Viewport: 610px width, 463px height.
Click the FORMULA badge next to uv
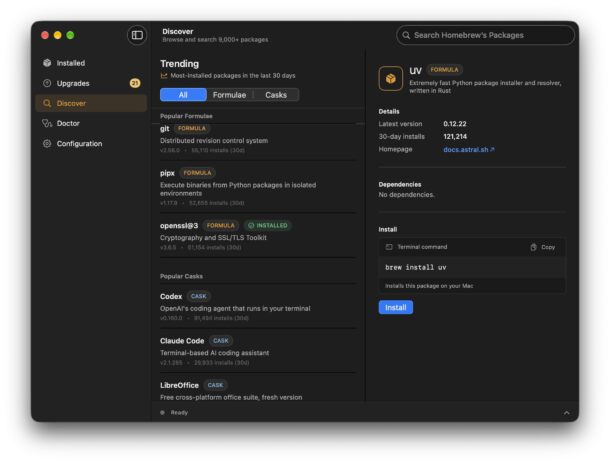[x=444, y=70]
